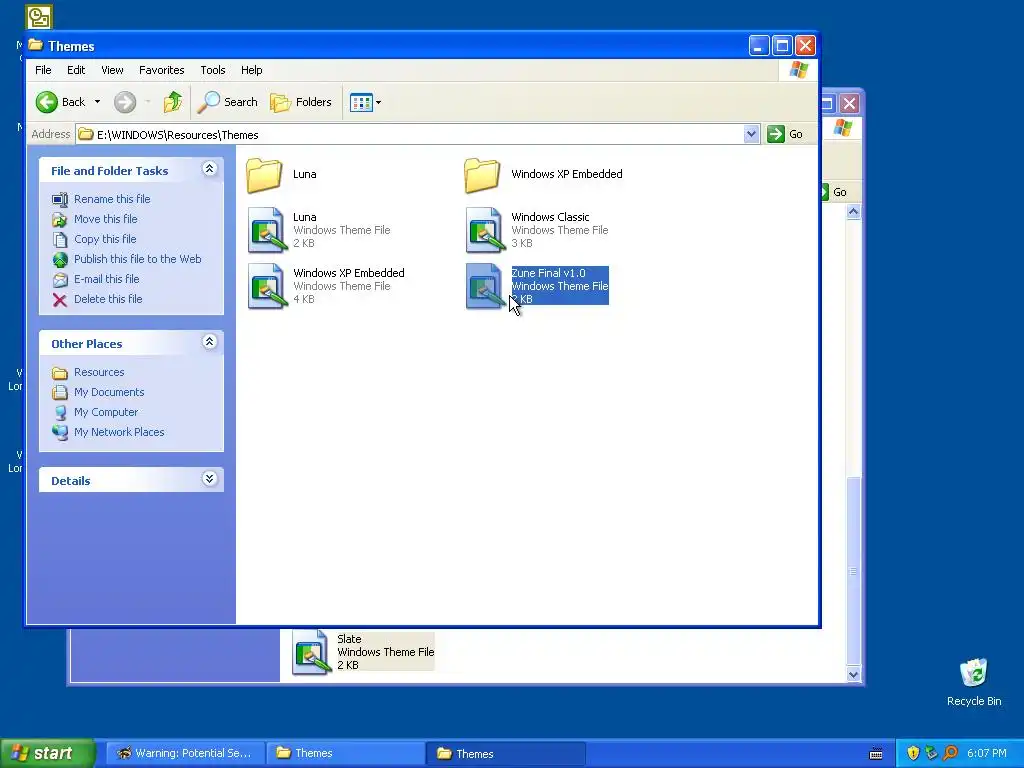Select the Luna theme file icon
Viewport: 1024px width, 768px height.
coord(267,230)
